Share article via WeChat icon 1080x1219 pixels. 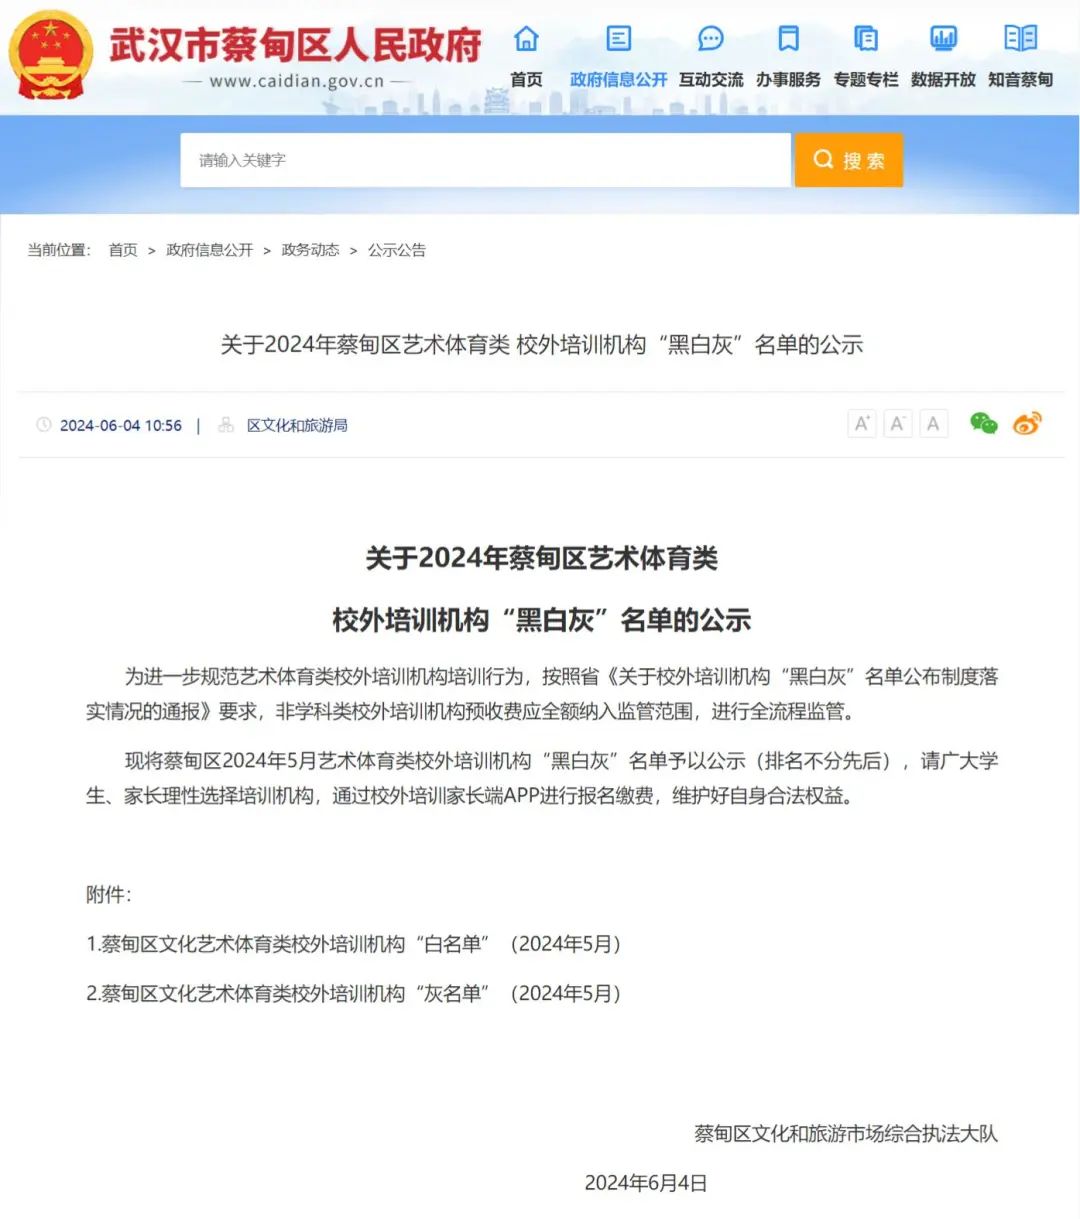pyautogui.click(x=984, y=424)
